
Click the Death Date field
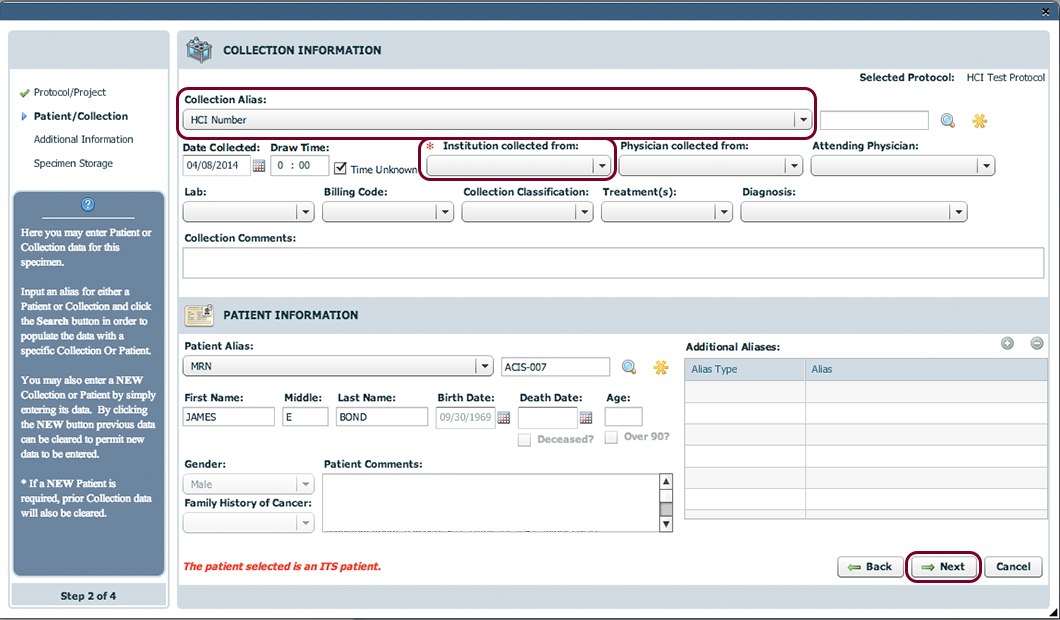click(548, 417)
